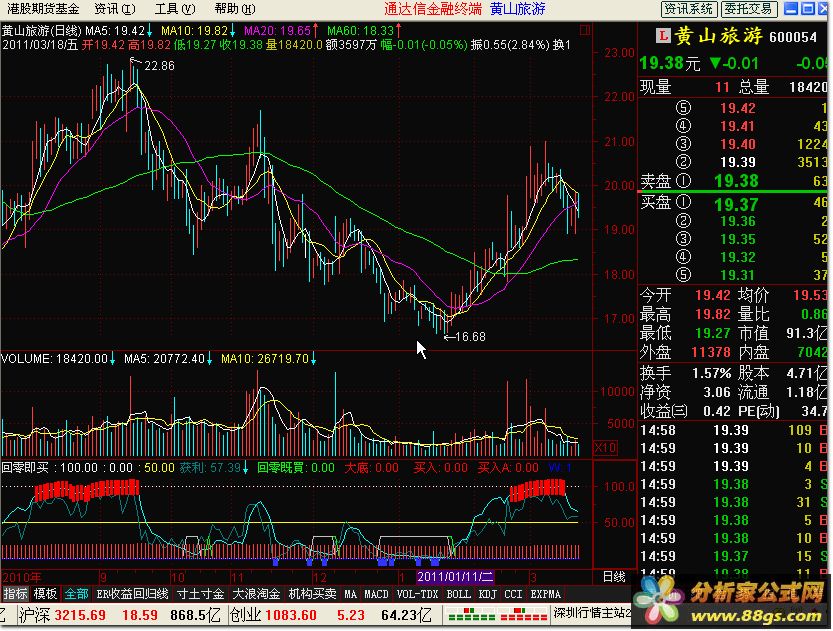The width and height of the screenshot is (833, 631).
Task: Click the buy level ⑤ price 19.31
Action: point(737,275)
